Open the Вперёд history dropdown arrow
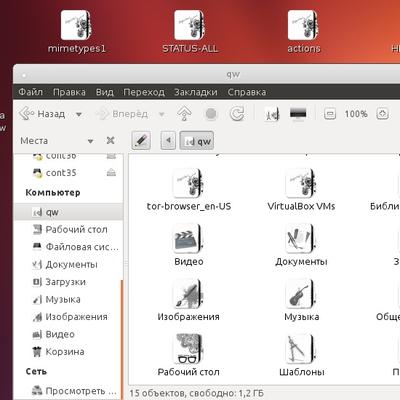Viewport: 400px width, 400px height. click(x=162, y=114)
